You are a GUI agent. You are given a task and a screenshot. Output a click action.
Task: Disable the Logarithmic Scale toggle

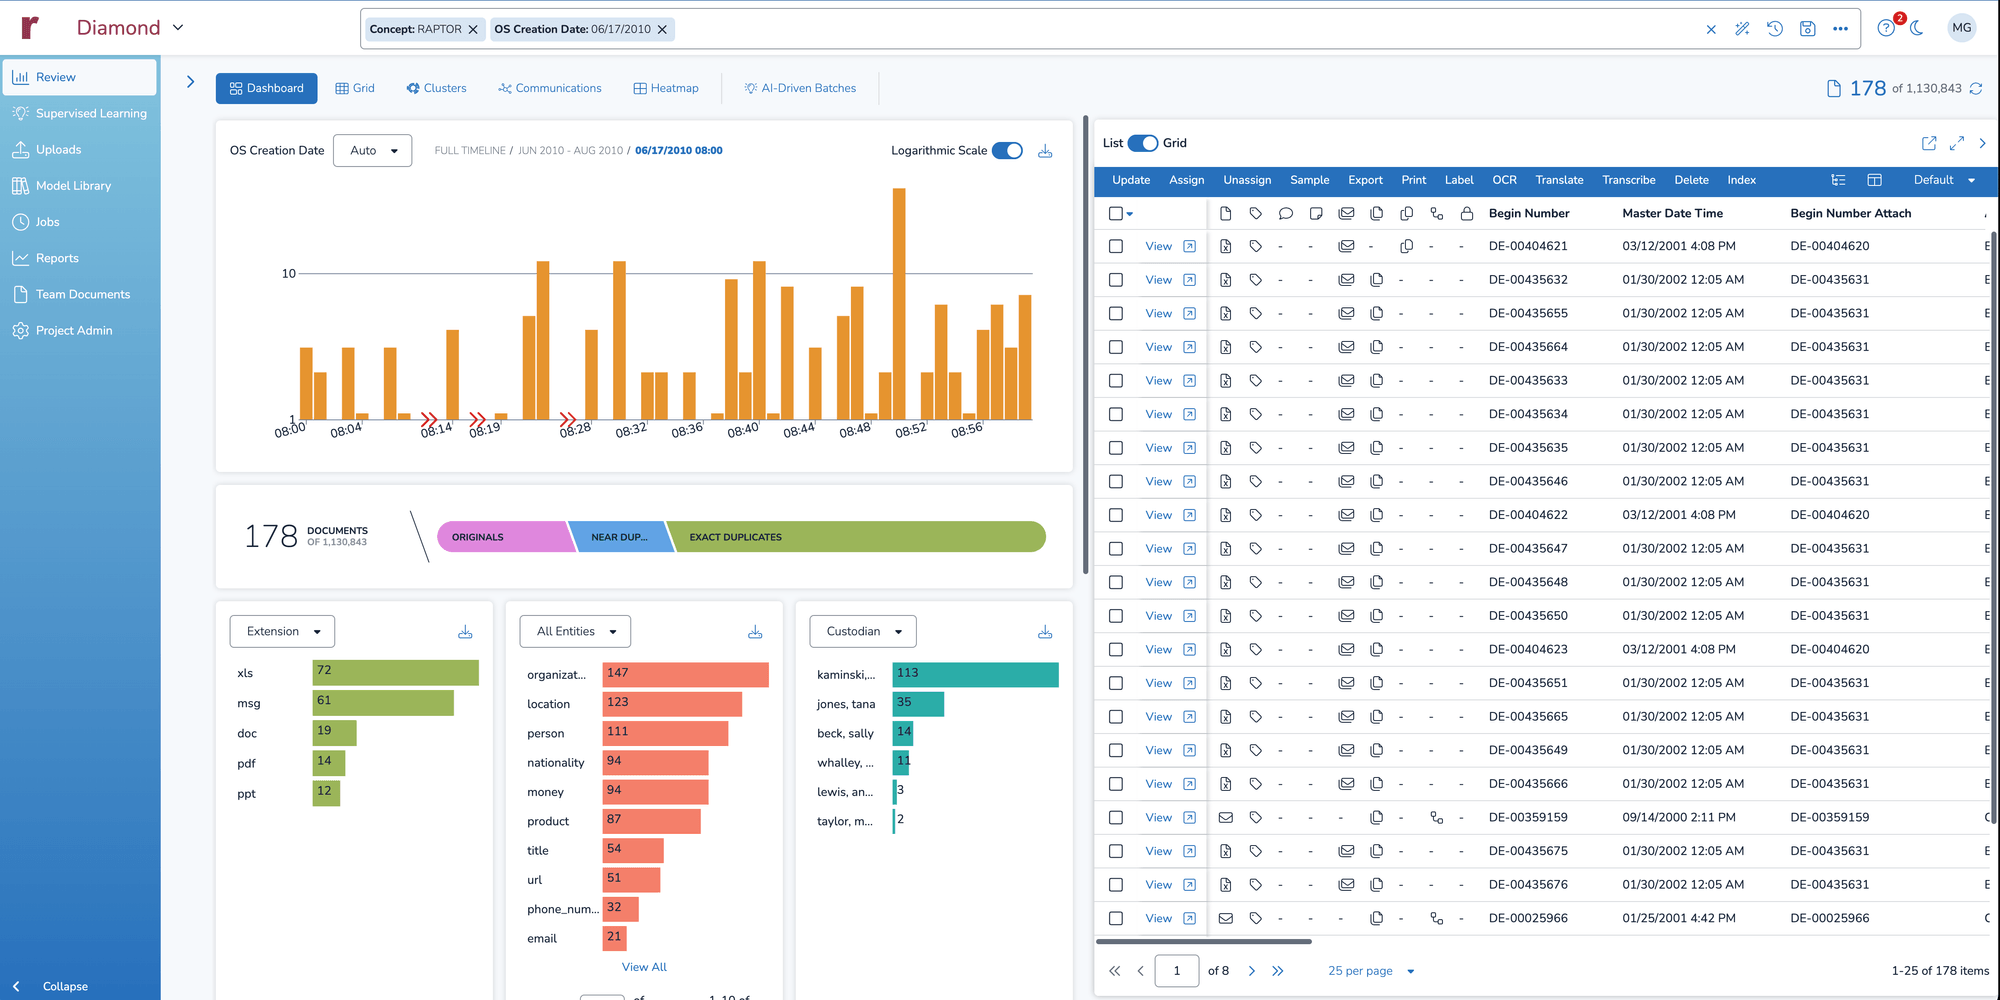click(1007, 150)
